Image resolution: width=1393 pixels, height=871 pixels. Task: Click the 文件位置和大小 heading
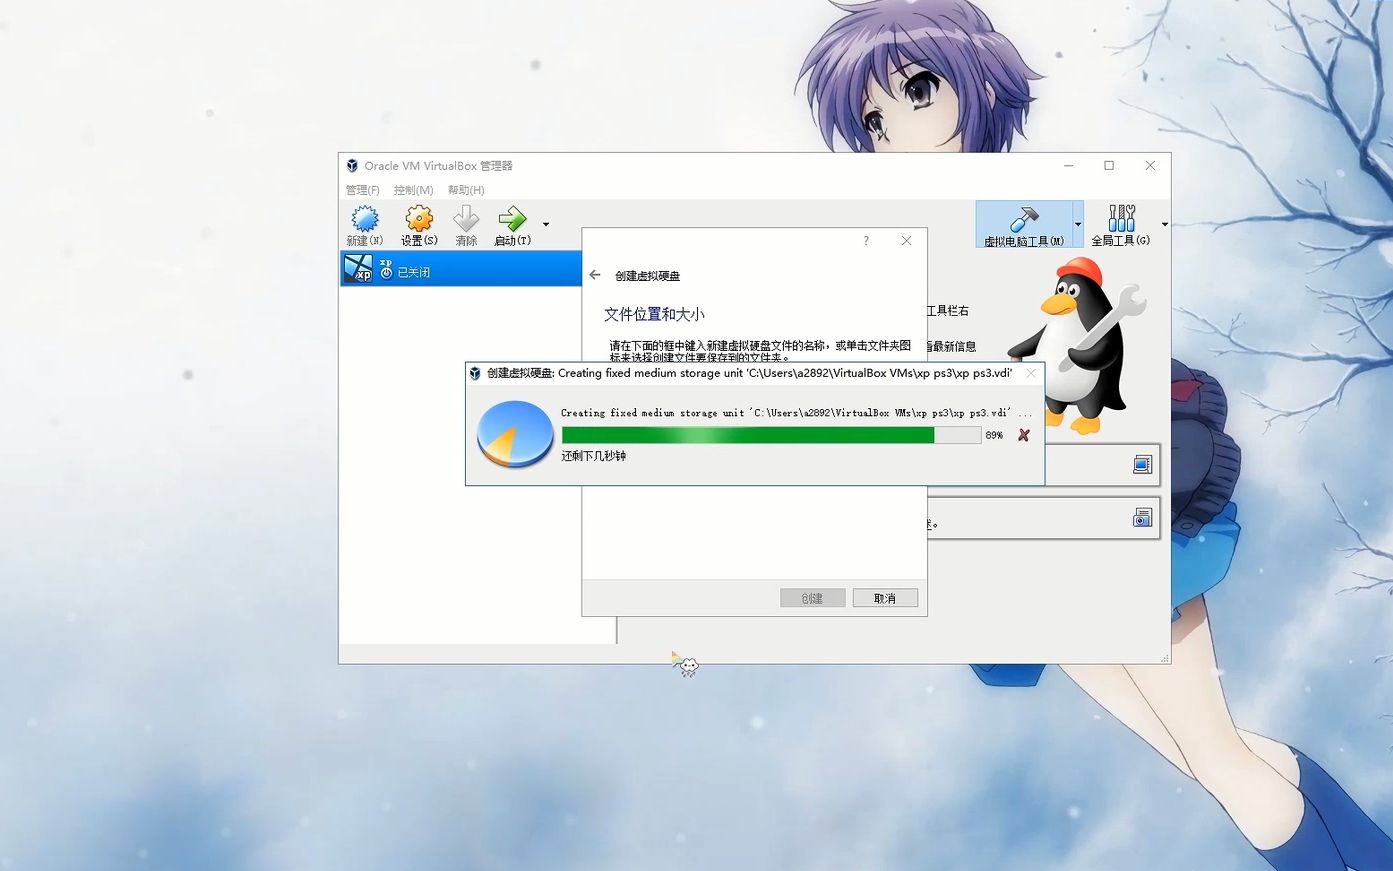(x=654, y=314)
